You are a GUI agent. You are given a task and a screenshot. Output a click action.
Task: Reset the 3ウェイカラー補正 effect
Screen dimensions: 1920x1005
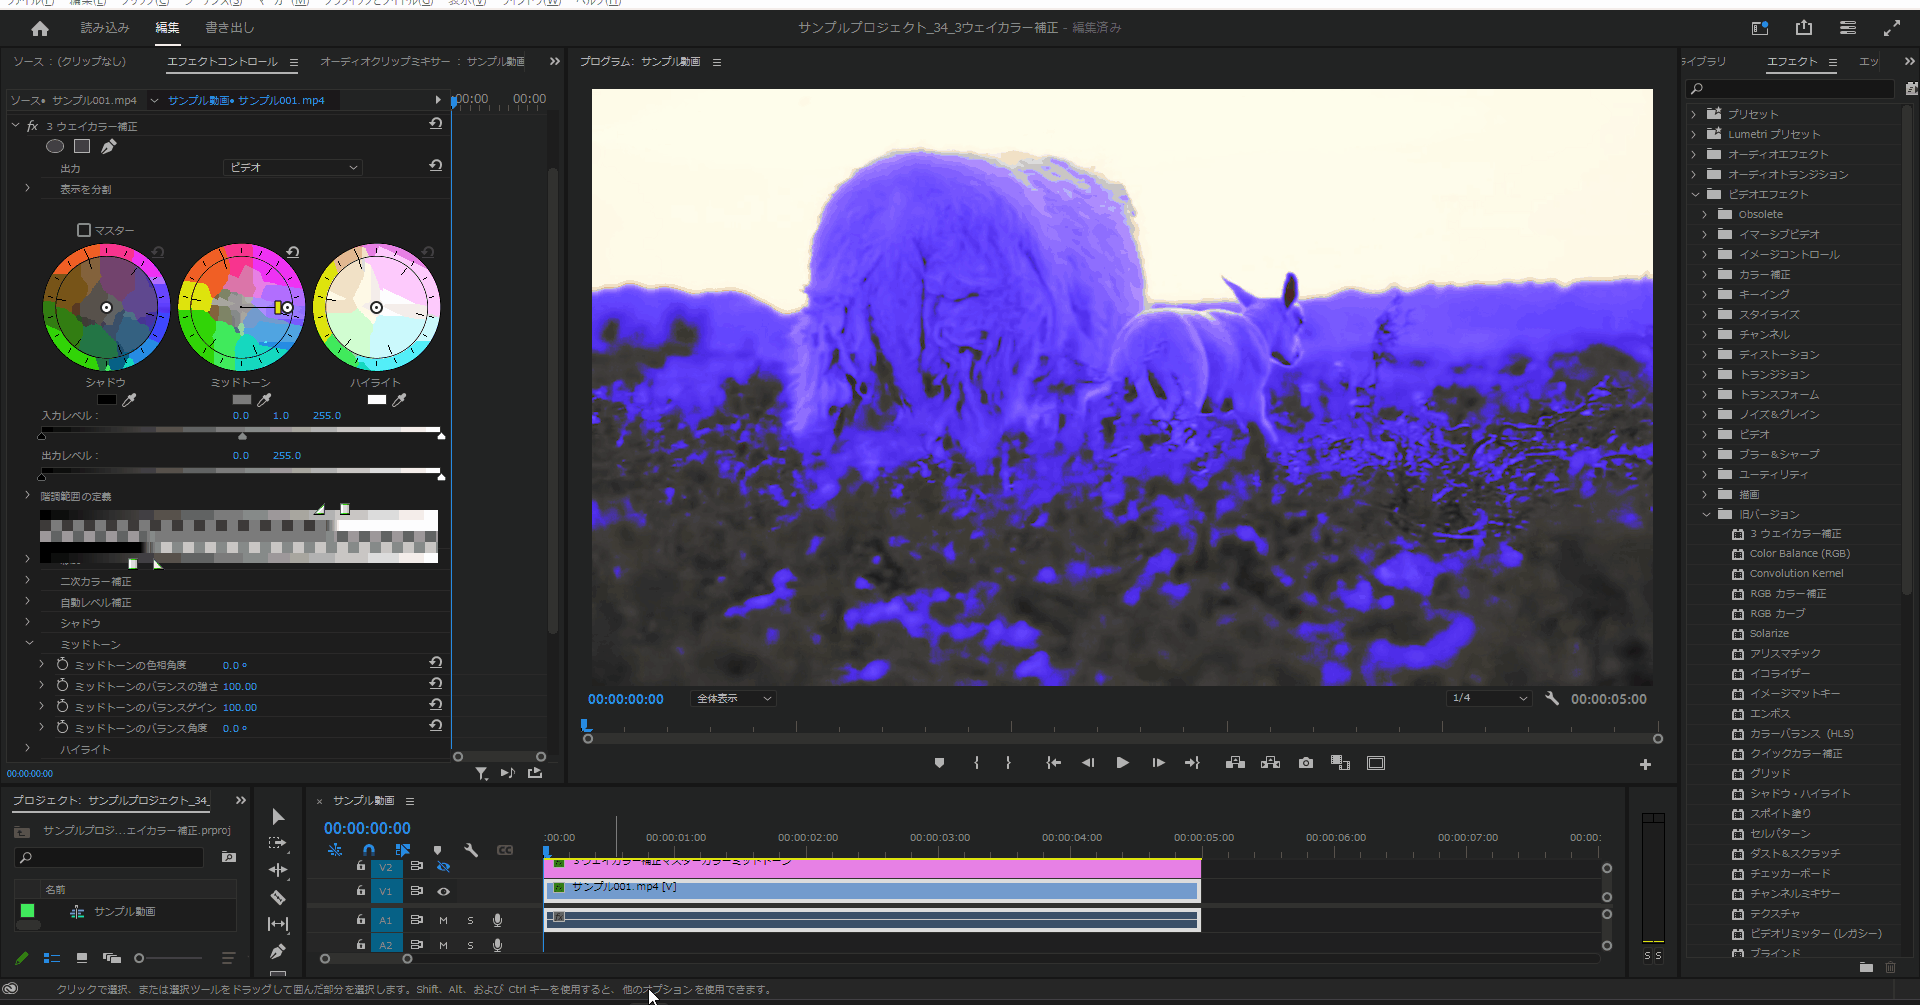coord(435,124)
